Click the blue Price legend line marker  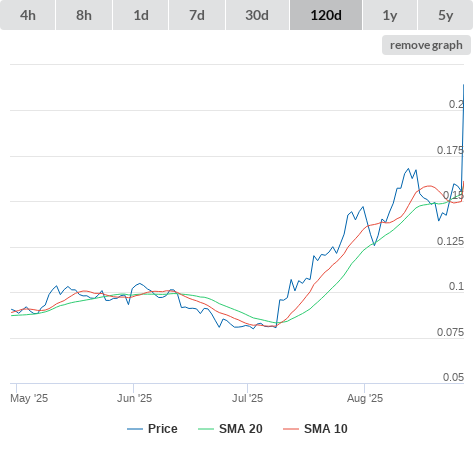pyautogui.click(x=135, y=429)
